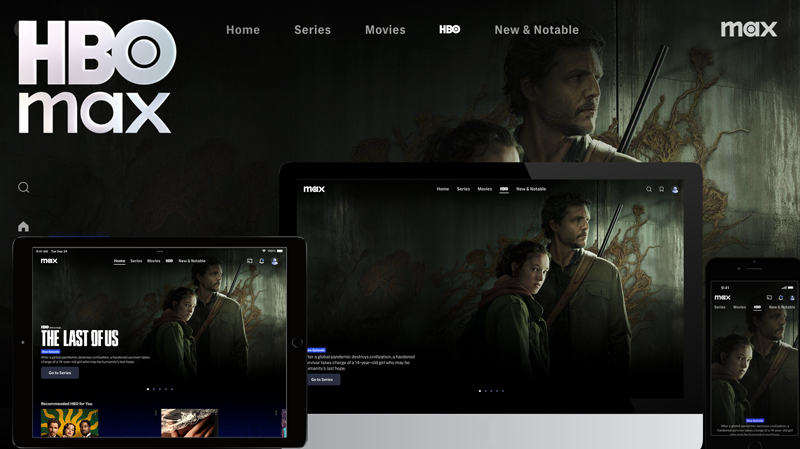Select the Home tab on the tablet

(119, 261)
